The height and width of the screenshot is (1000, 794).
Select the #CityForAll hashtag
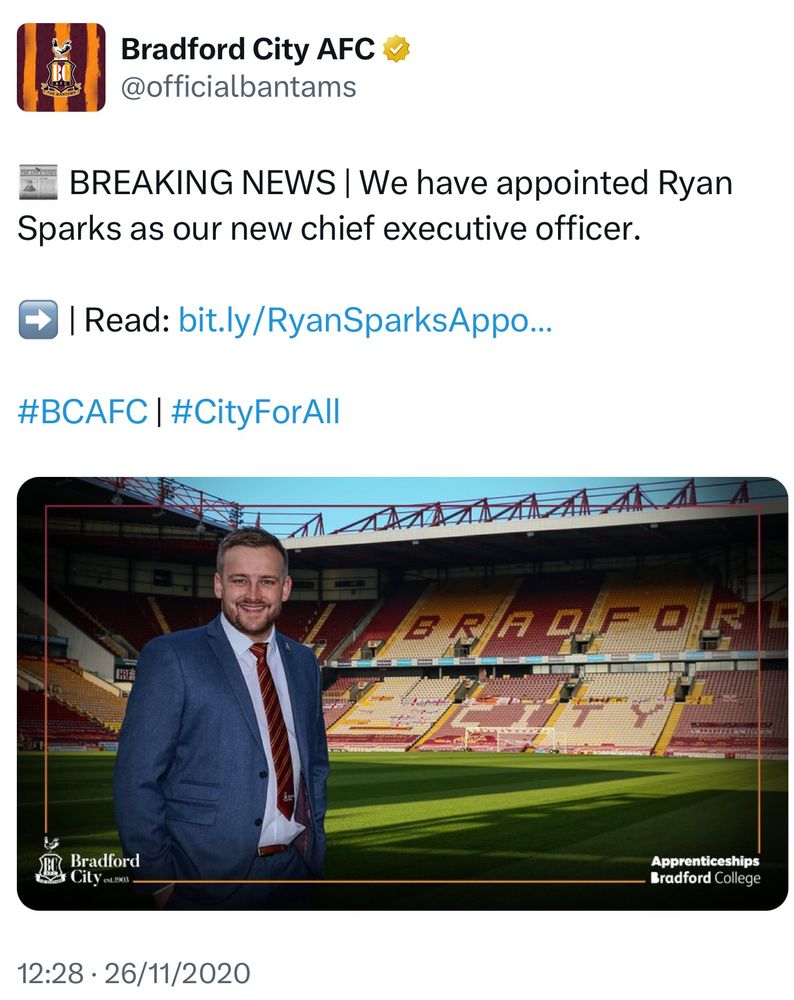[255, 411]
